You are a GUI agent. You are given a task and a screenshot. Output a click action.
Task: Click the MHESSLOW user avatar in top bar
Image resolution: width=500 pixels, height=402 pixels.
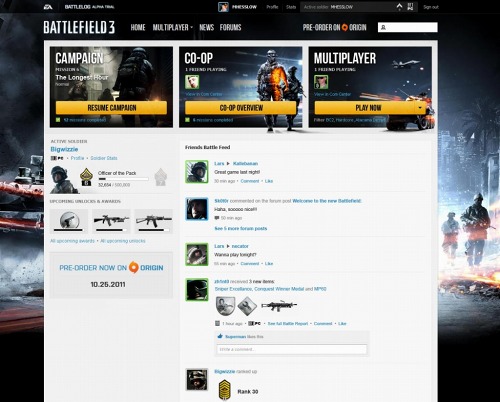pyautogui.click(x=223, y=7)
